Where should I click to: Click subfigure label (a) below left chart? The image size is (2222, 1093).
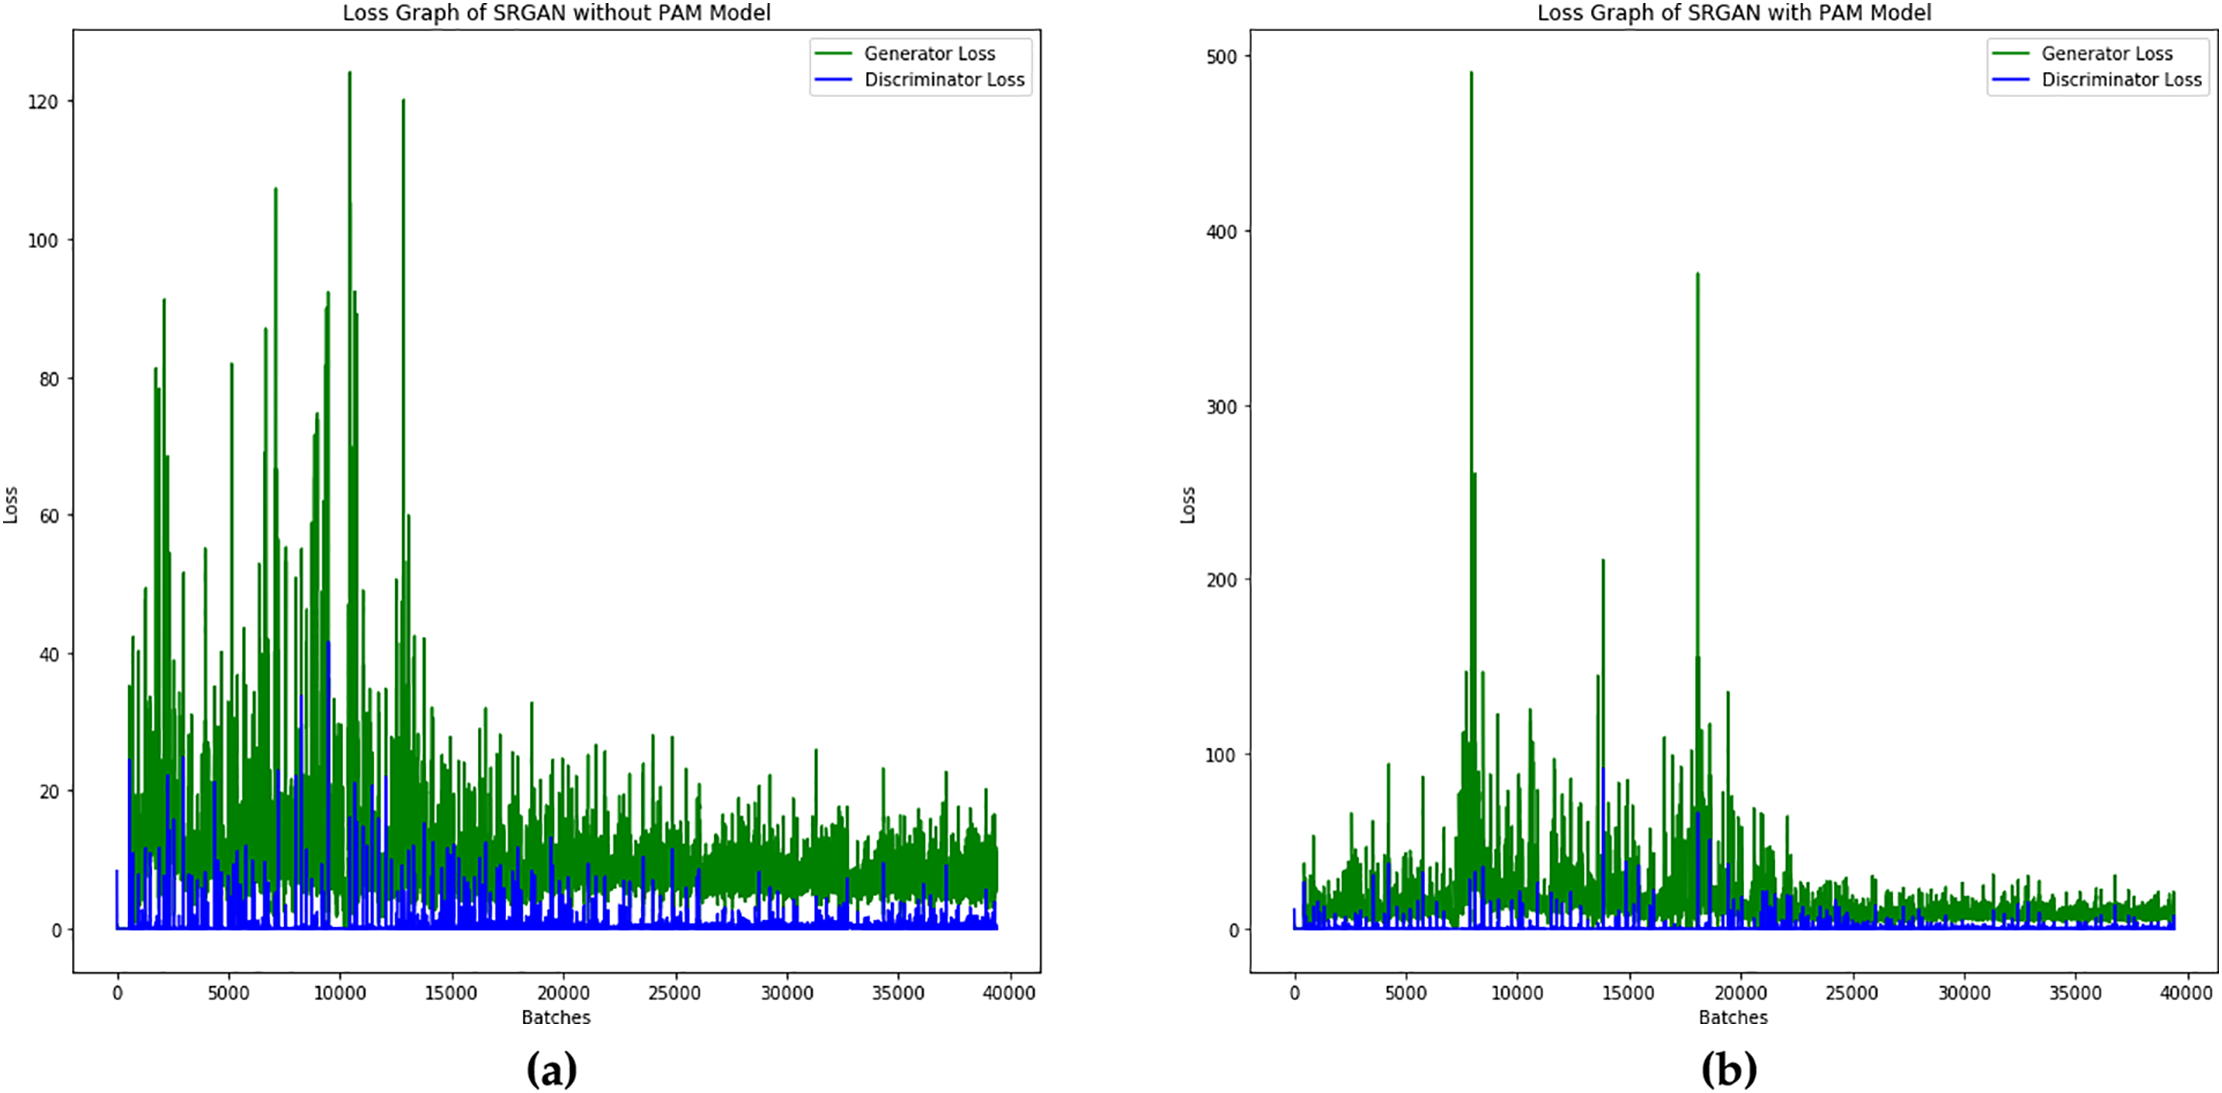pos(551,1069)
